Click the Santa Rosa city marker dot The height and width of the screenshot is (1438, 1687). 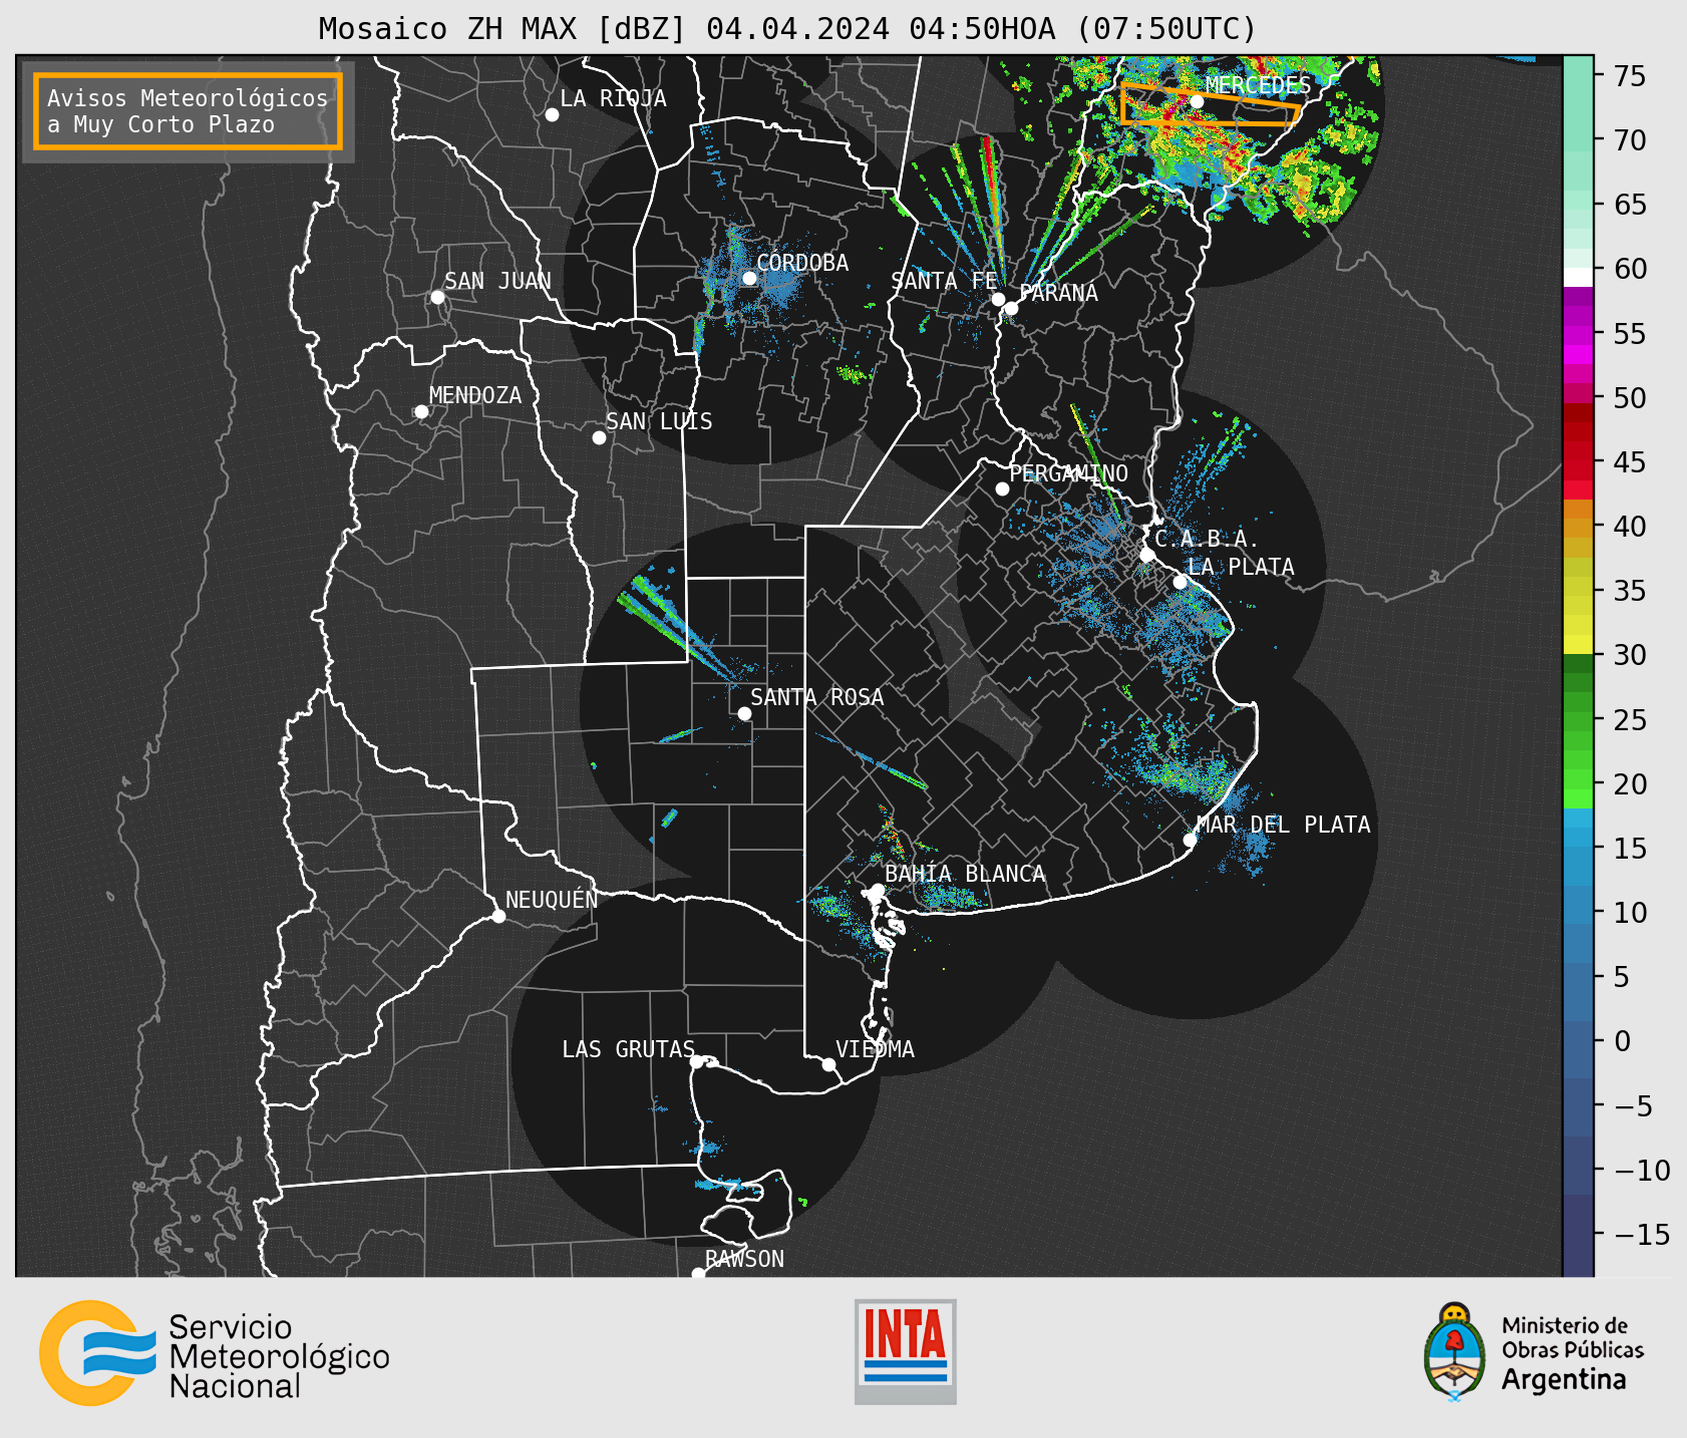pyautogui.click(x=744, y=714)
